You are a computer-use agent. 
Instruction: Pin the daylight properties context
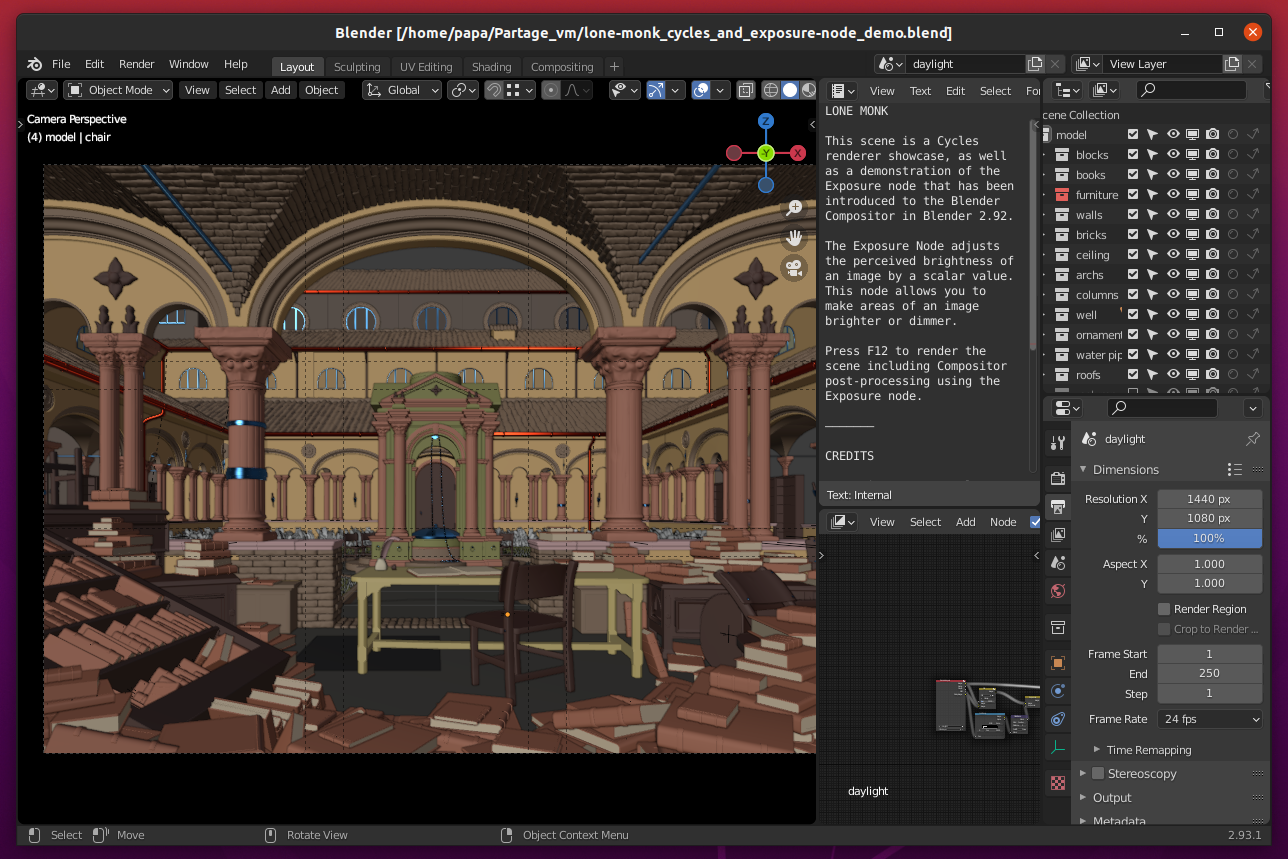point(1253,439)
